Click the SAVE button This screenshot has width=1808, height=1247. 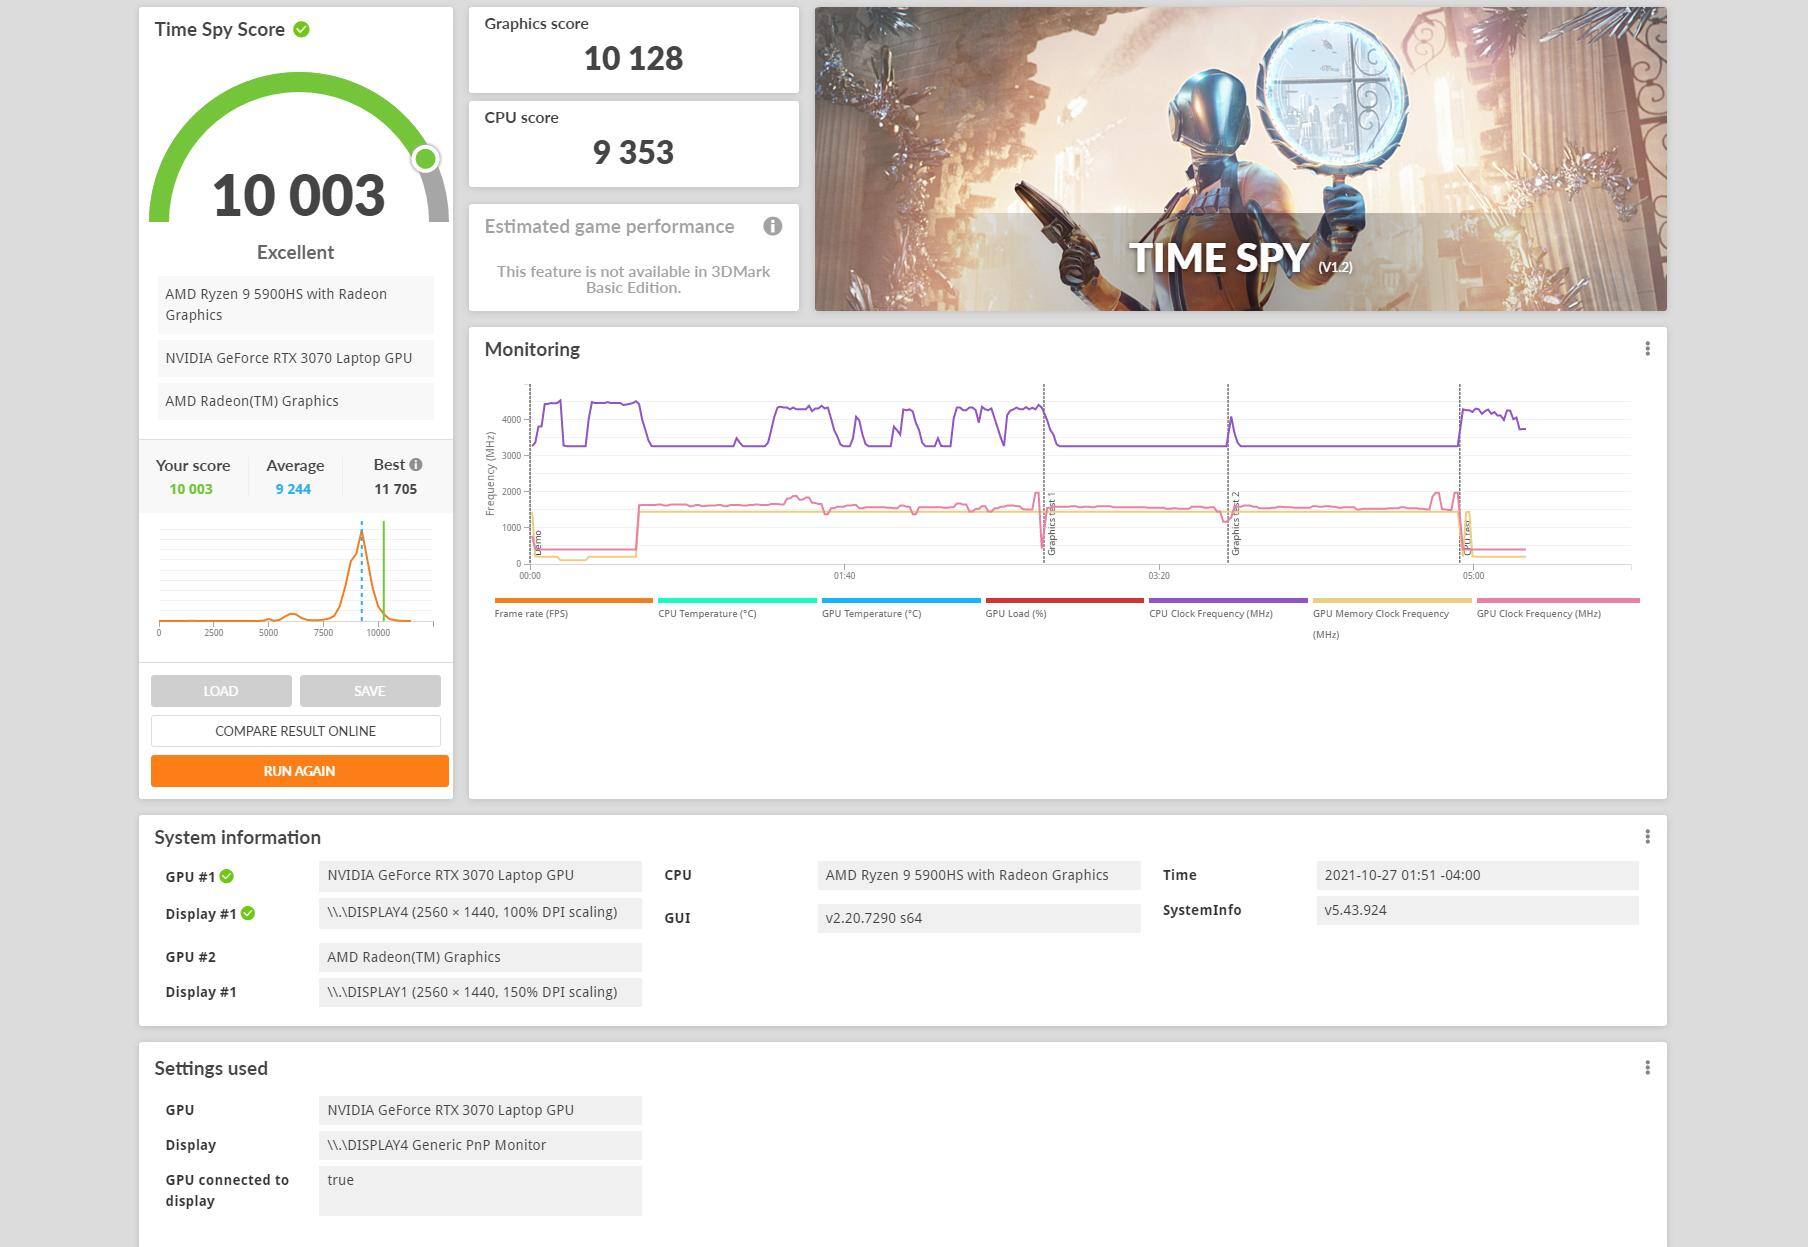(x=369, y=691)
